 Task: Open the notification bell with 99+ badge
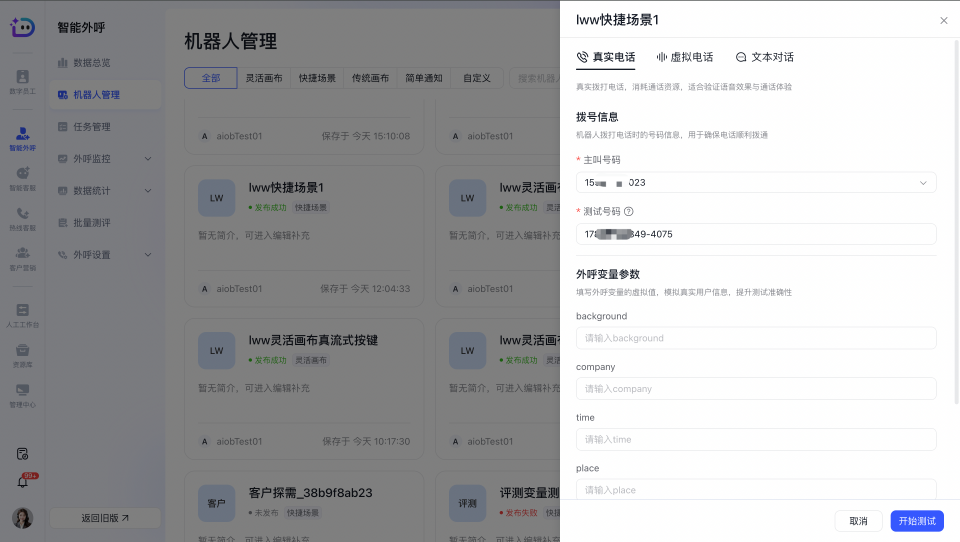pyautogui.click(x=23, y=482)
